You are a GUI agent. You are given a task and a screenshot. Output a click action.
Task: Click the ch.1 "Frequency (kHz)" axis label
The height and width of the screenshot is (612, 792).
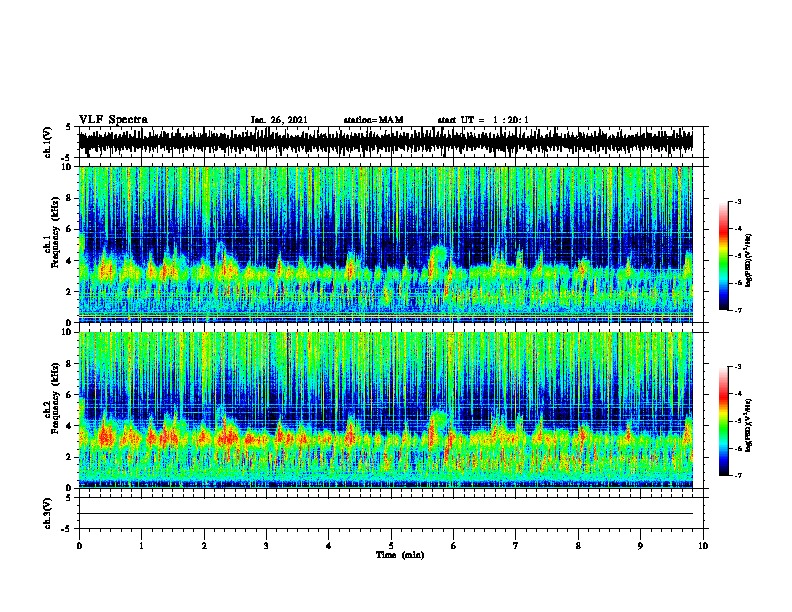[x=55, y=232]
